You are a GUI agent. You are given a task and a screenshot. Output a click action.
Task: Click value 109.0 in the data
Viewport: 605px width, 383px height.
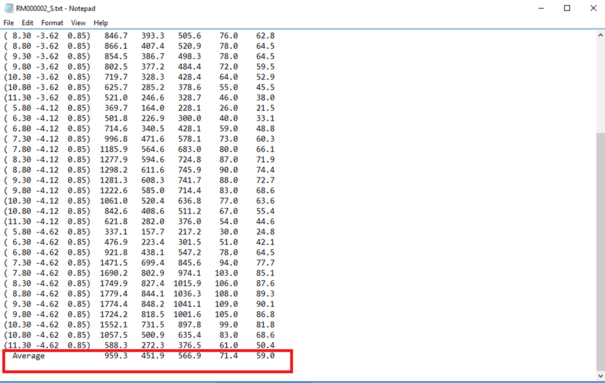pyautogui.click(x=226, y=304)
